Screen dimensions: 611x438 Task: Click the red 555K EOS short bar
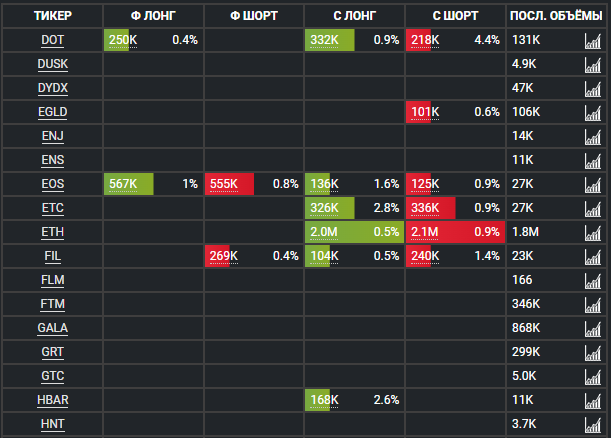[x=229, y=184]
